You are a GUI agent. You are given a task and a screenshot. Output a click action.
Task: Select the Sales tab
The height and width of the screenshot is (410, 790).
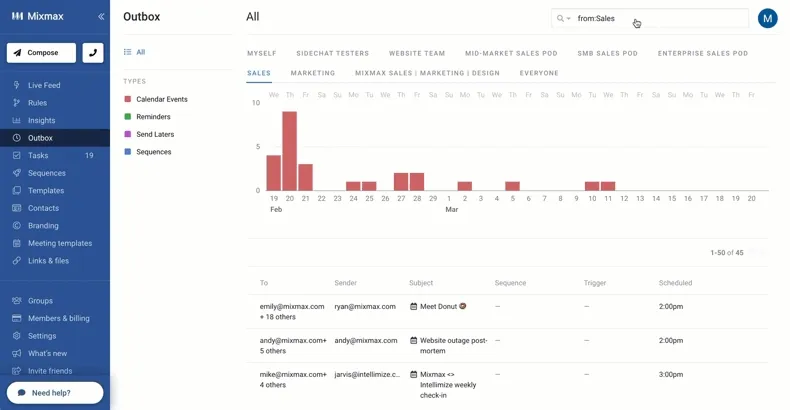[x=259, y=73]
